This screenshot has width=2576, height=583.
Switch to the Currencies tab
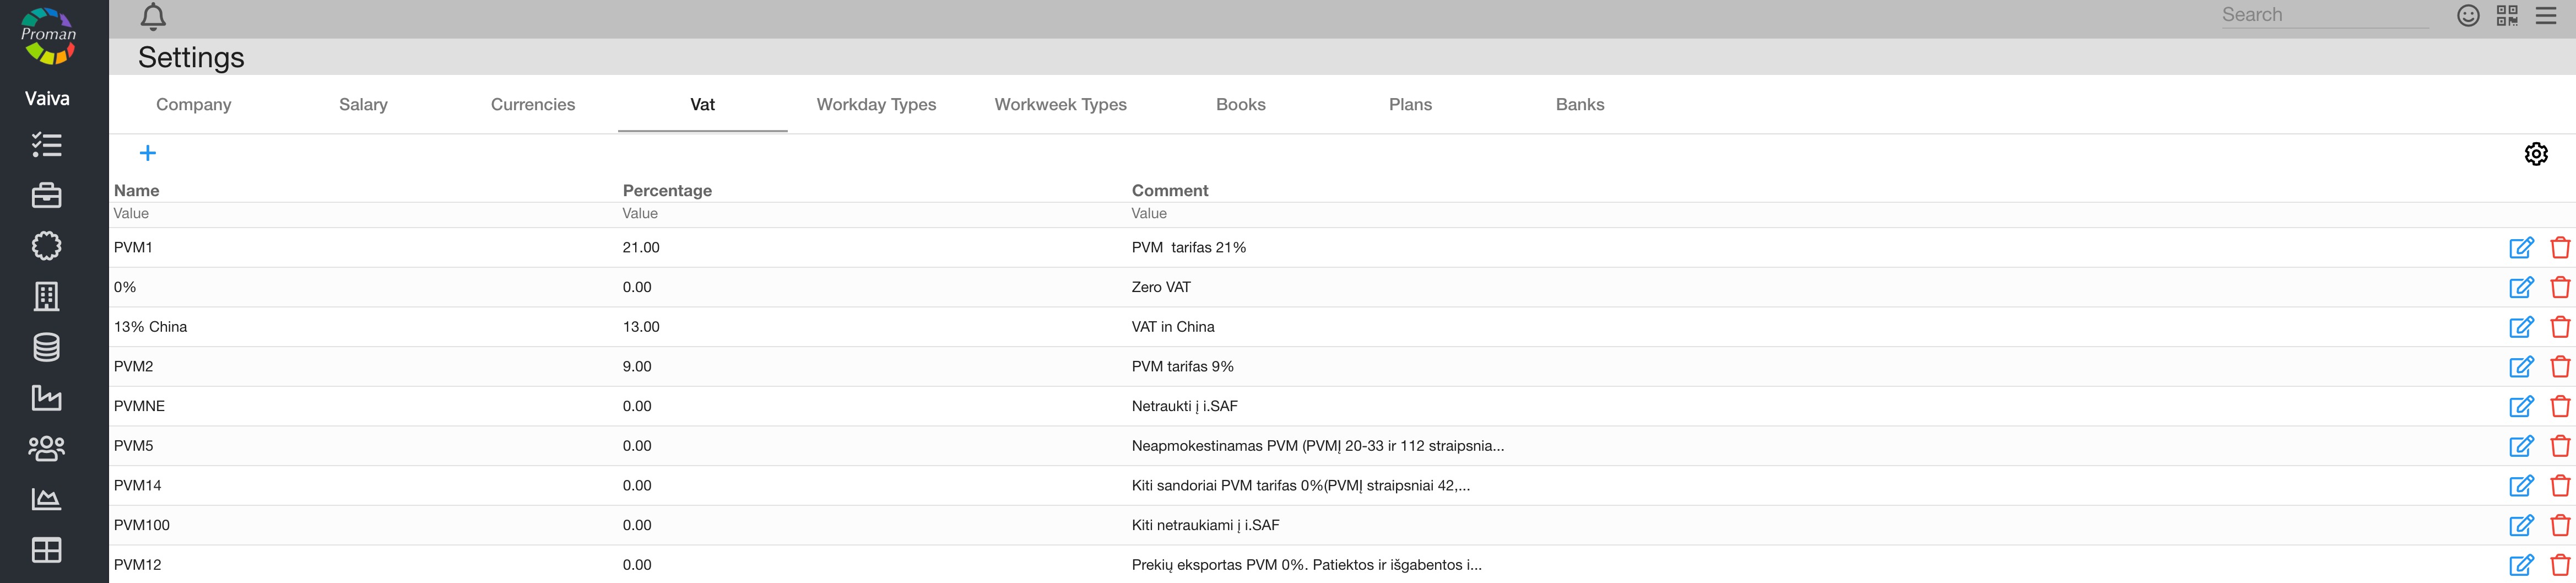[533, 105]
